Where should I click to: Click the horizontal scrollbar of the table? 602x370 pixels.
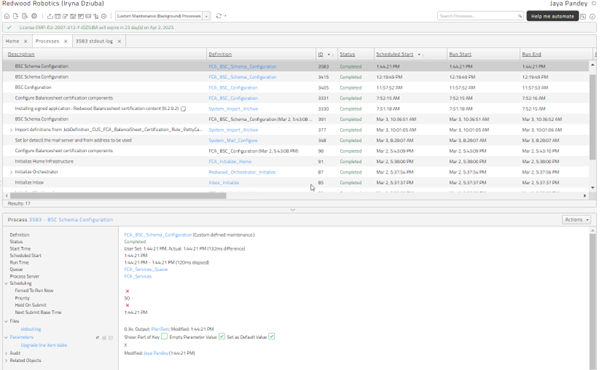click(x=118, y=196)
